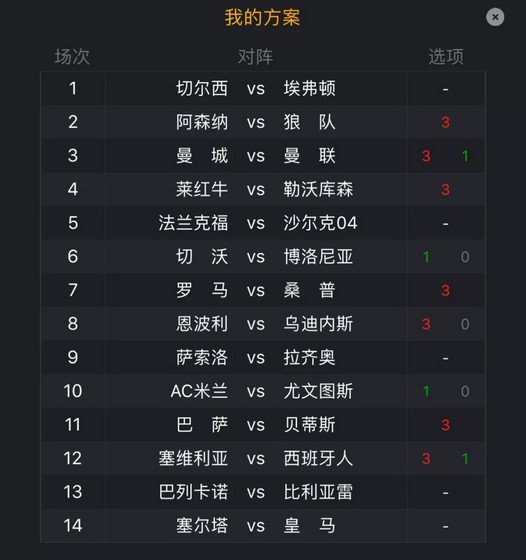Toggle the gray 0 for AC米兰 vs 尤文图斯
The height and width of the screenshot is (560, 526).
[x=465, y=391]
